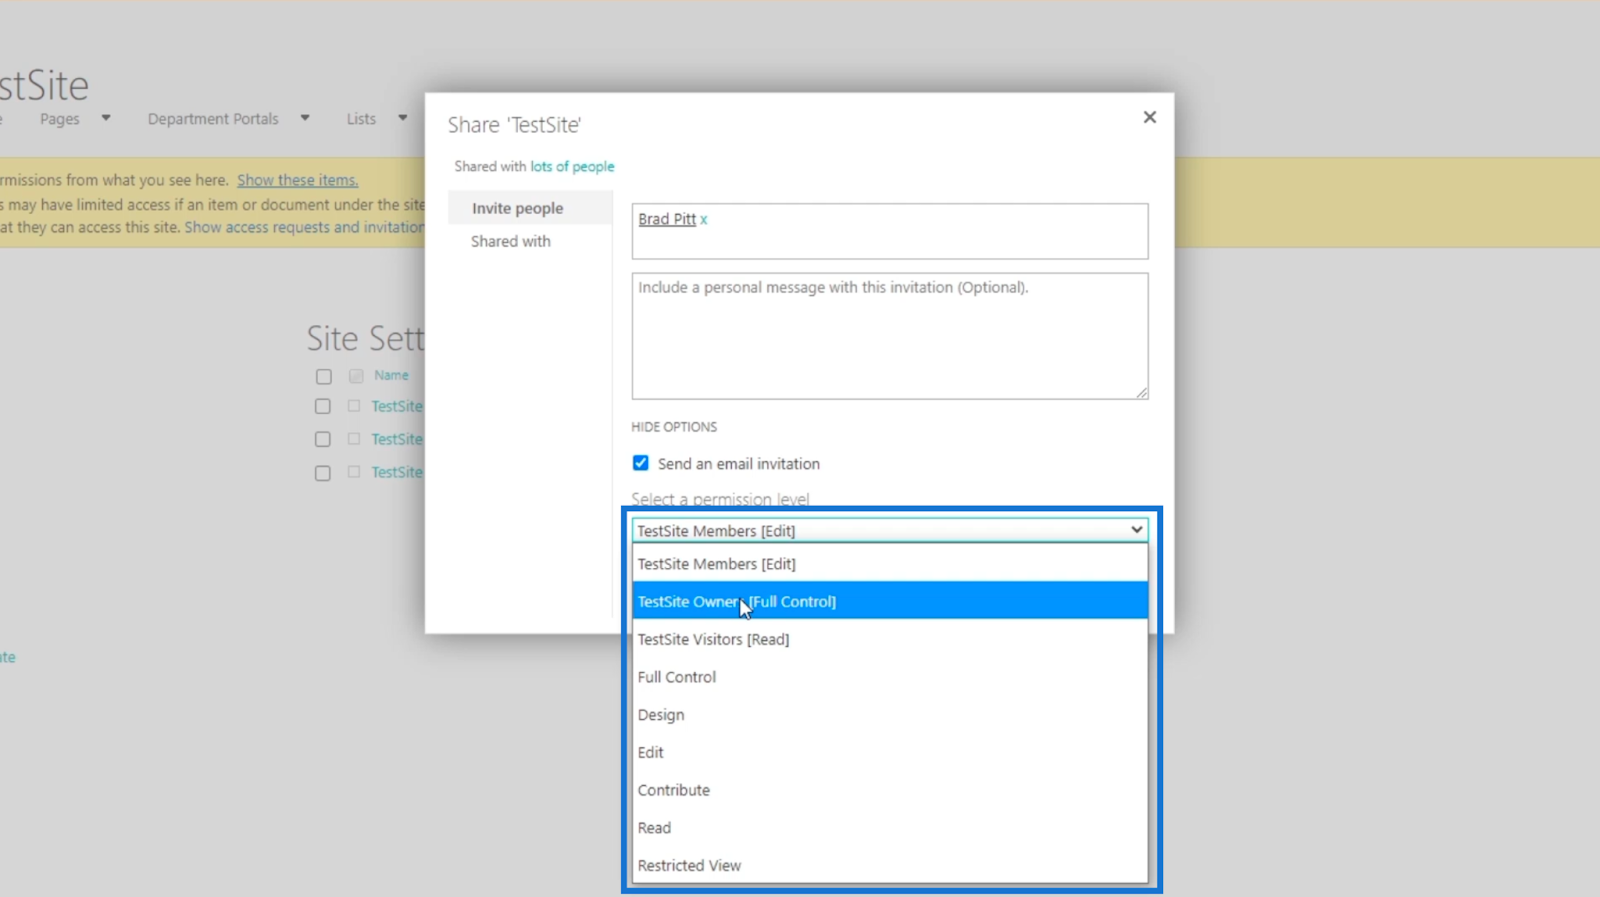Pick the Contribute permission level
The width and height of the screenshot is (1600, 897).
[x=889, y=790]
